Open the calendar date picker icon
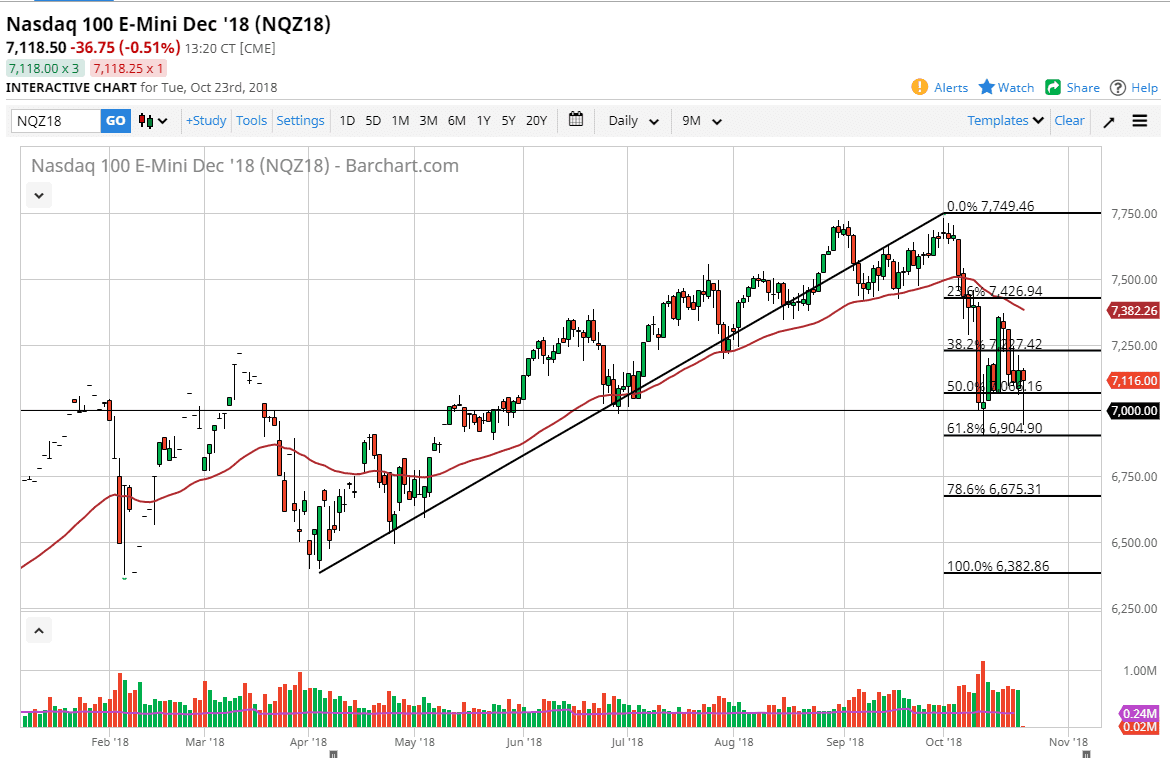This screenshot has height=758, width=1170. pyautogui.click(x=575, y=120)
